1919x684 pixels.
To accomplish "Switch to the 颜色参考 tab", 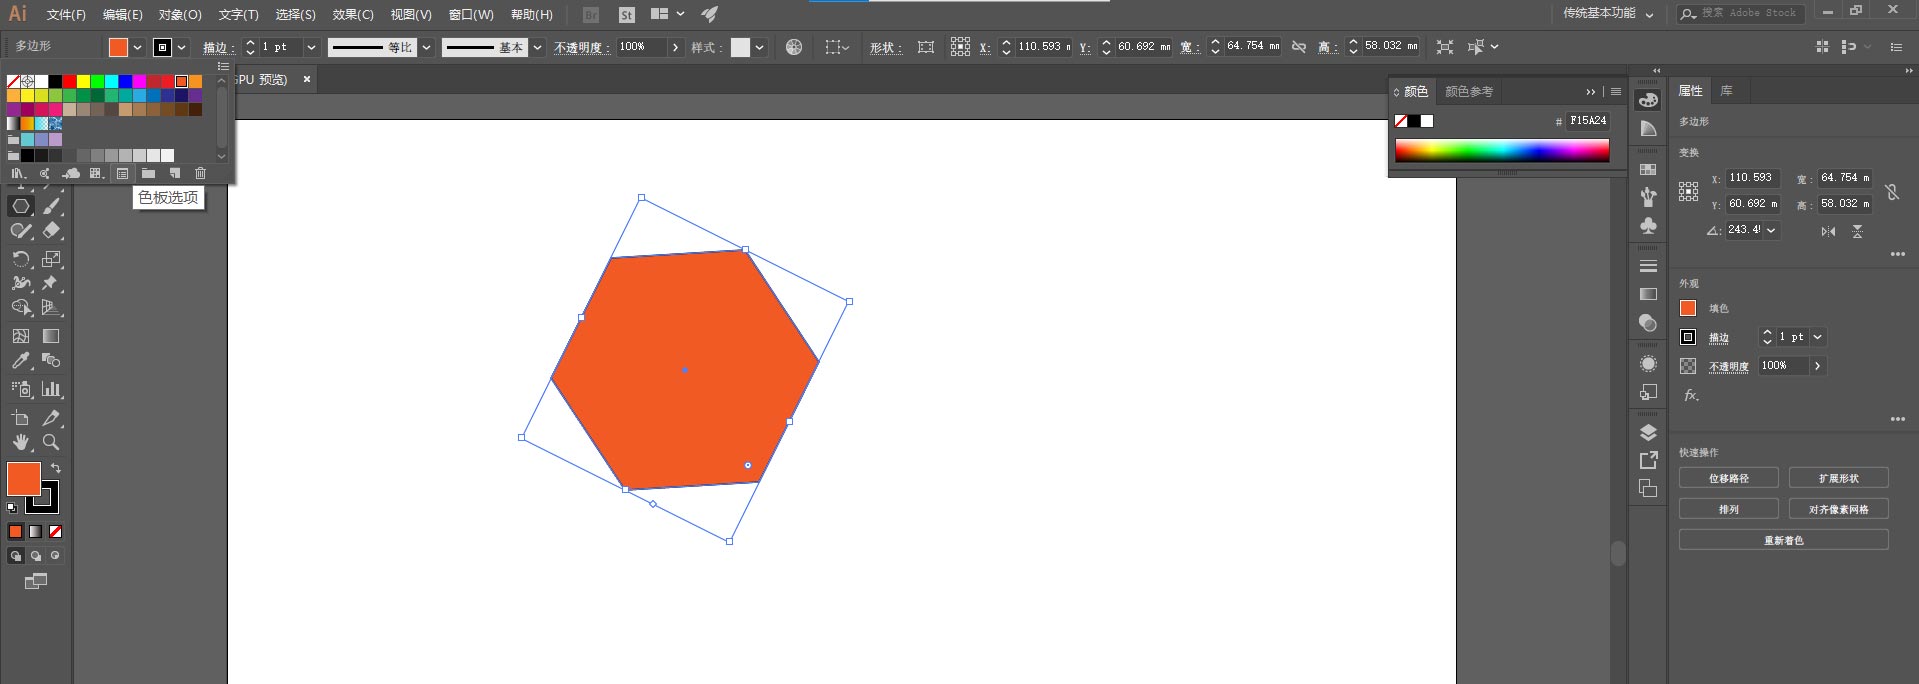I will tap(1468, 92).
